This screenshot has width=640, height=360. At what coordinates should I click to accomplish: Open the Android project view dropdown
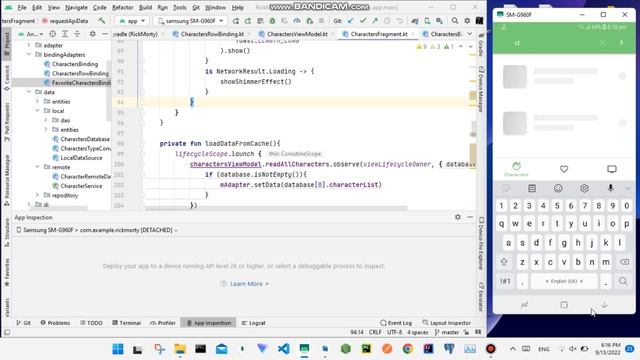[x=31, y=34]
